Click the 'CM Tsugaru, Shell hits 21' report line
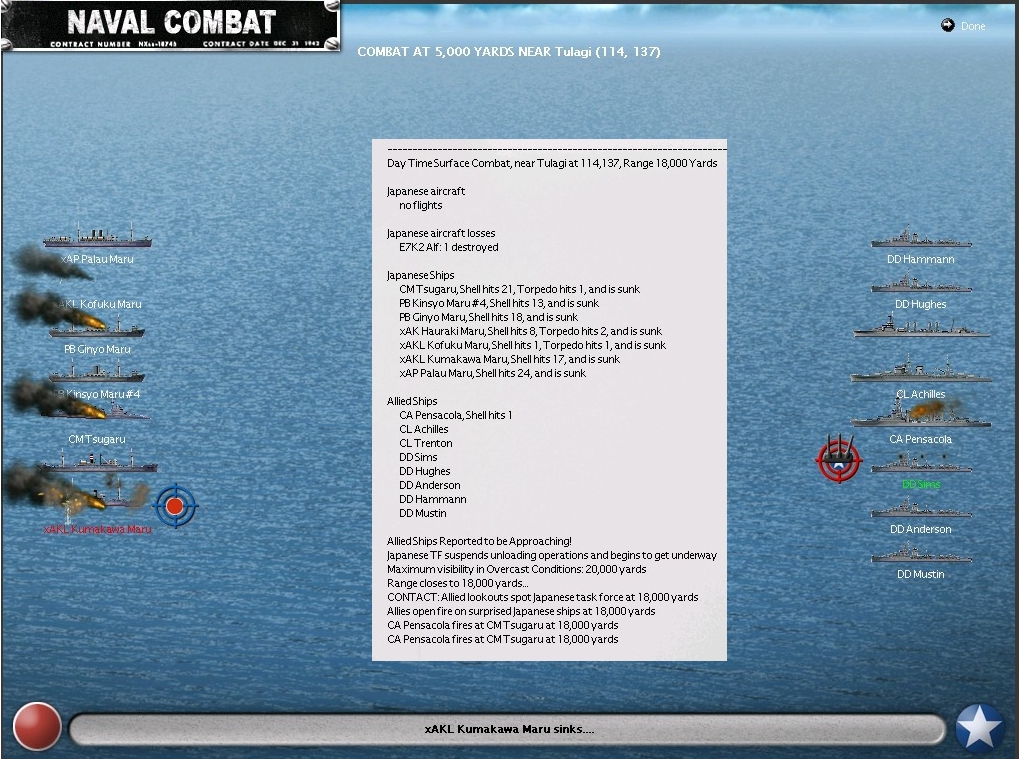The width and height of the screenshot is (1019, 759). pyautogui.click(x=520, y=289)
